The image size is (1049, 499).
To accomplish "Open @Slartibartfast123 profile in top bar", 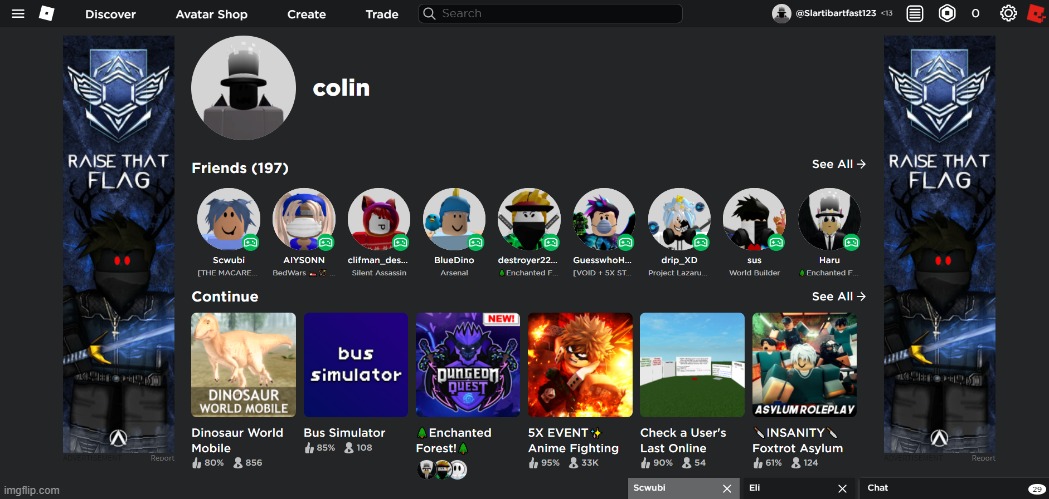I will [832, 13].
